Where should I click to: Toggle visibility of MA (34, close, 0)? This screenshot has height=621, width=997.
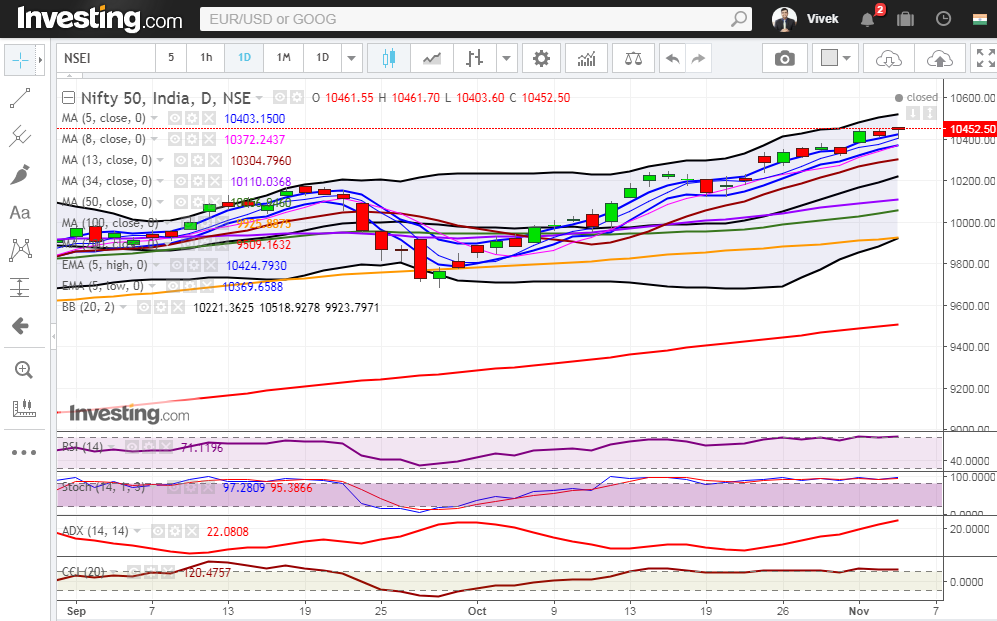coord(181,181)
